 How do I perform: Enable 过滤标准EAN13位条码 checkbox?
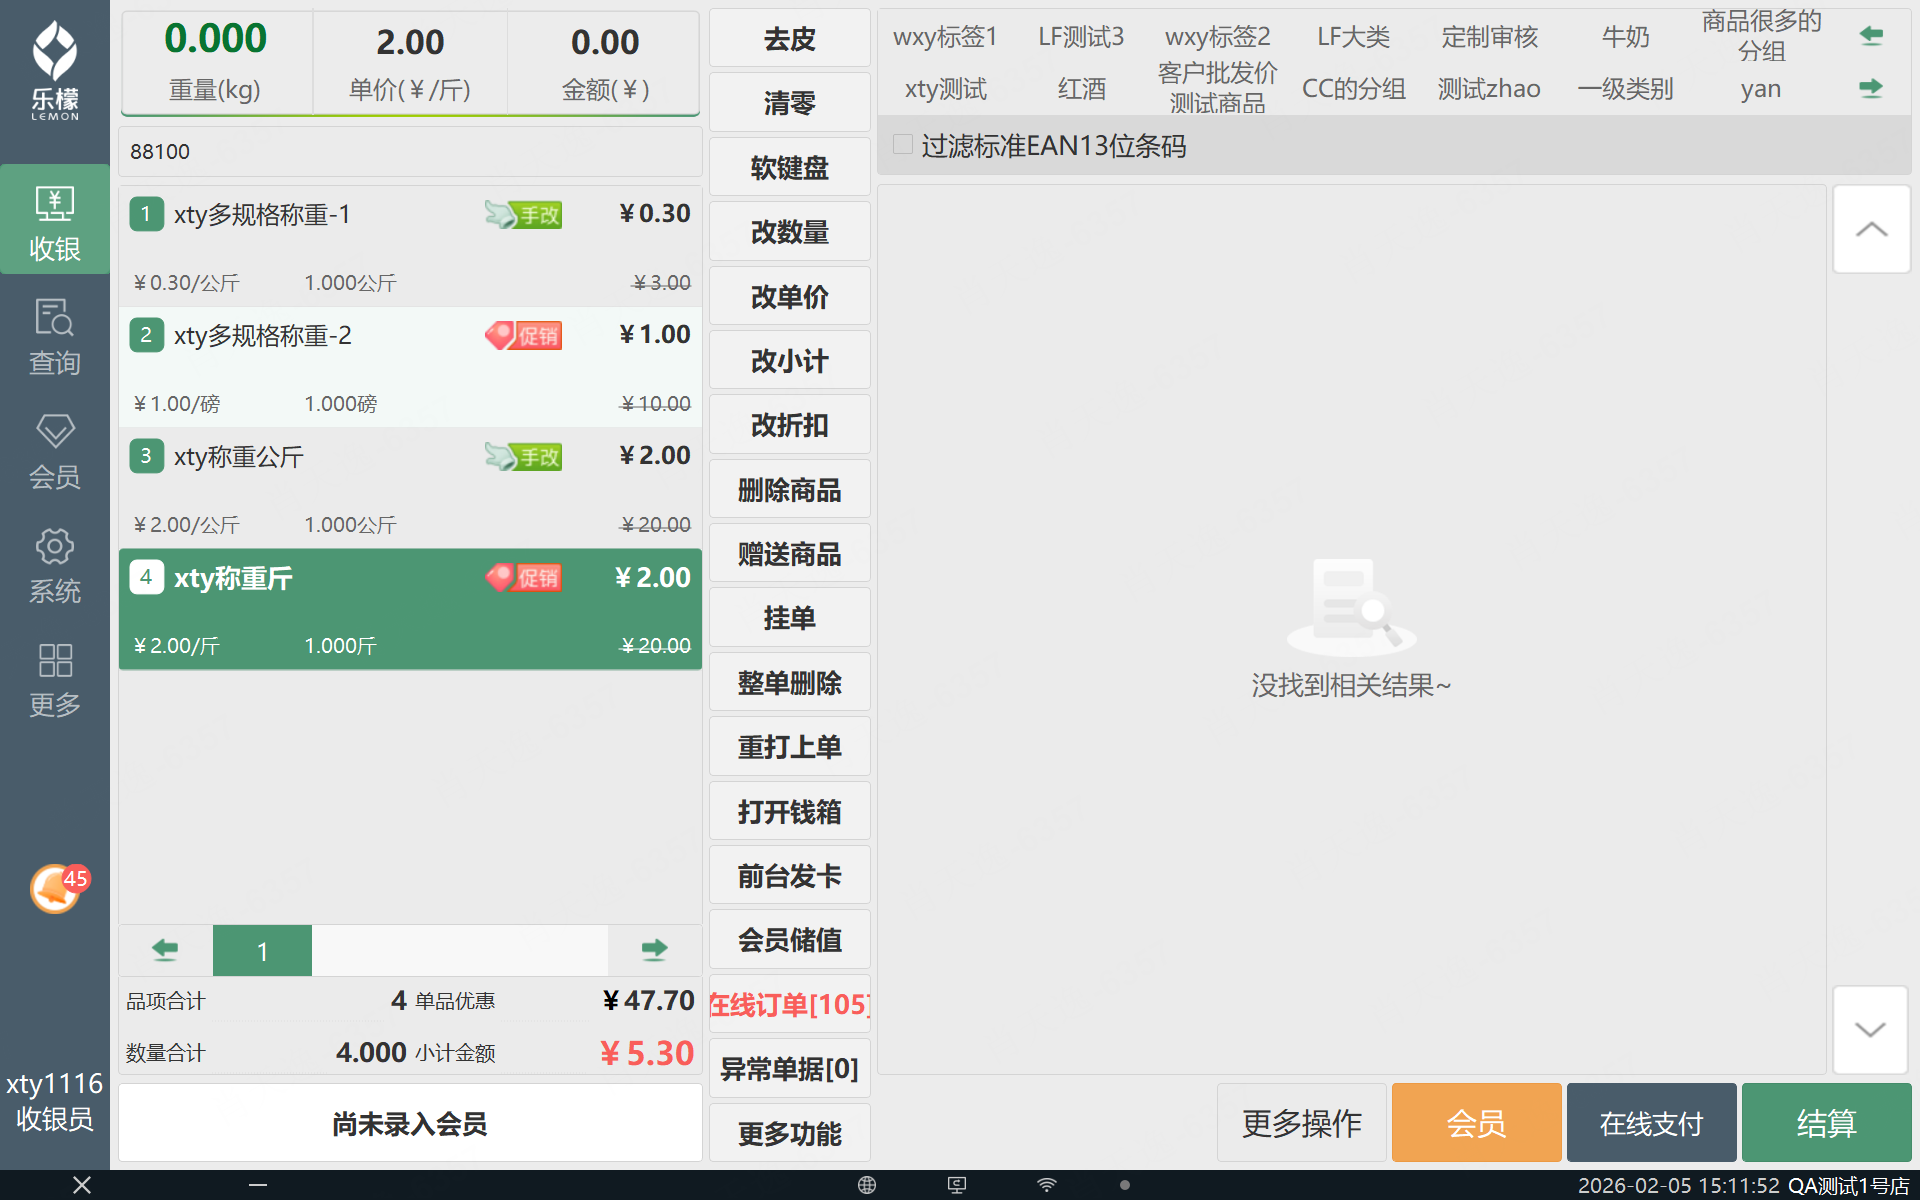tap(903, 145)
